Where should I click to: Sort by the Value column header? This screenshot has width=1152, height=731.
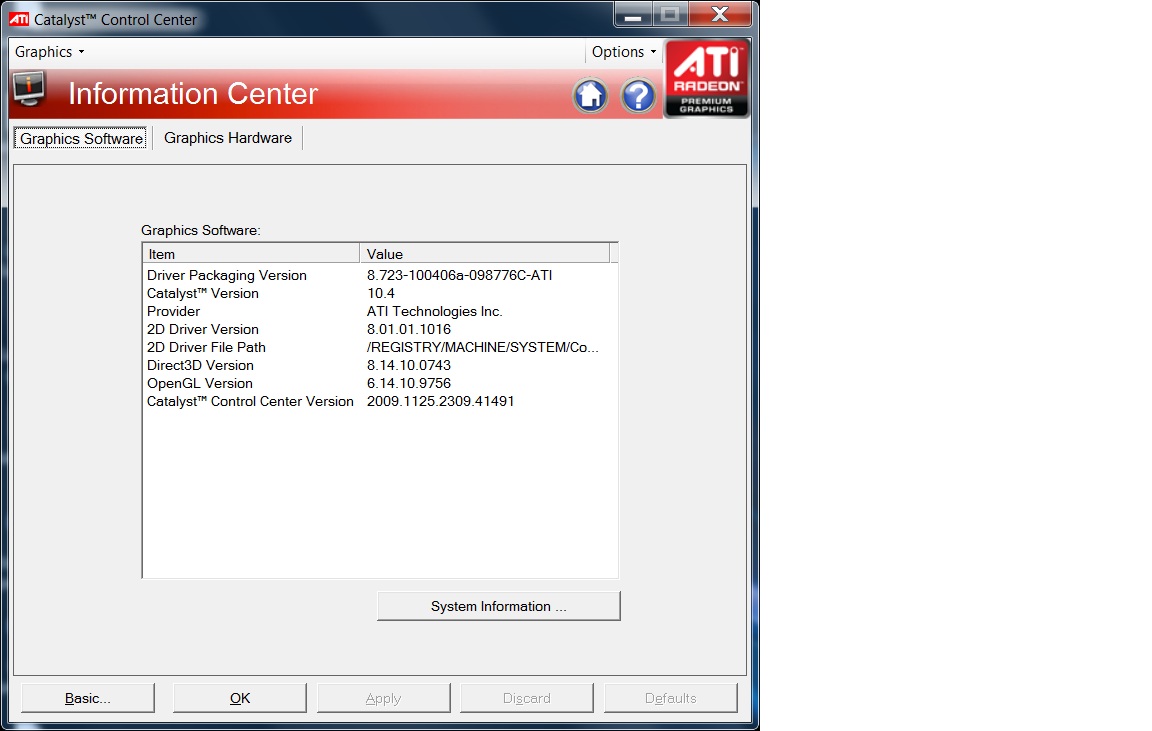[x=485, y=253]
